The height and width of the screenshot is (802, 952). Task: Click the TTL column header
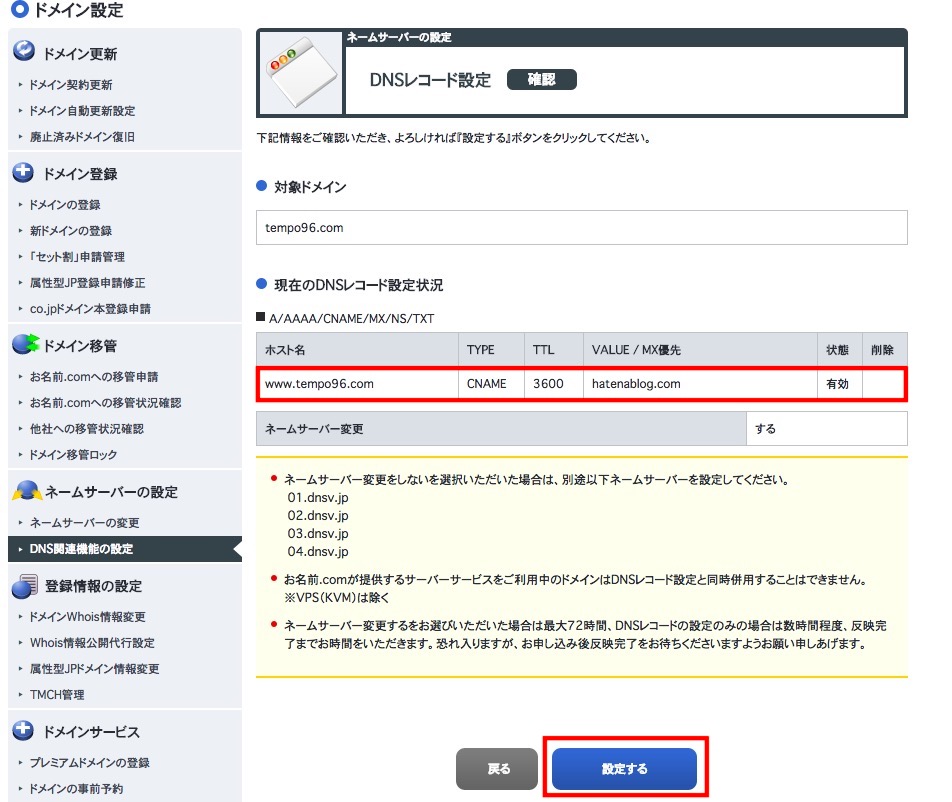pyautogui.click(x=554, y=350)
